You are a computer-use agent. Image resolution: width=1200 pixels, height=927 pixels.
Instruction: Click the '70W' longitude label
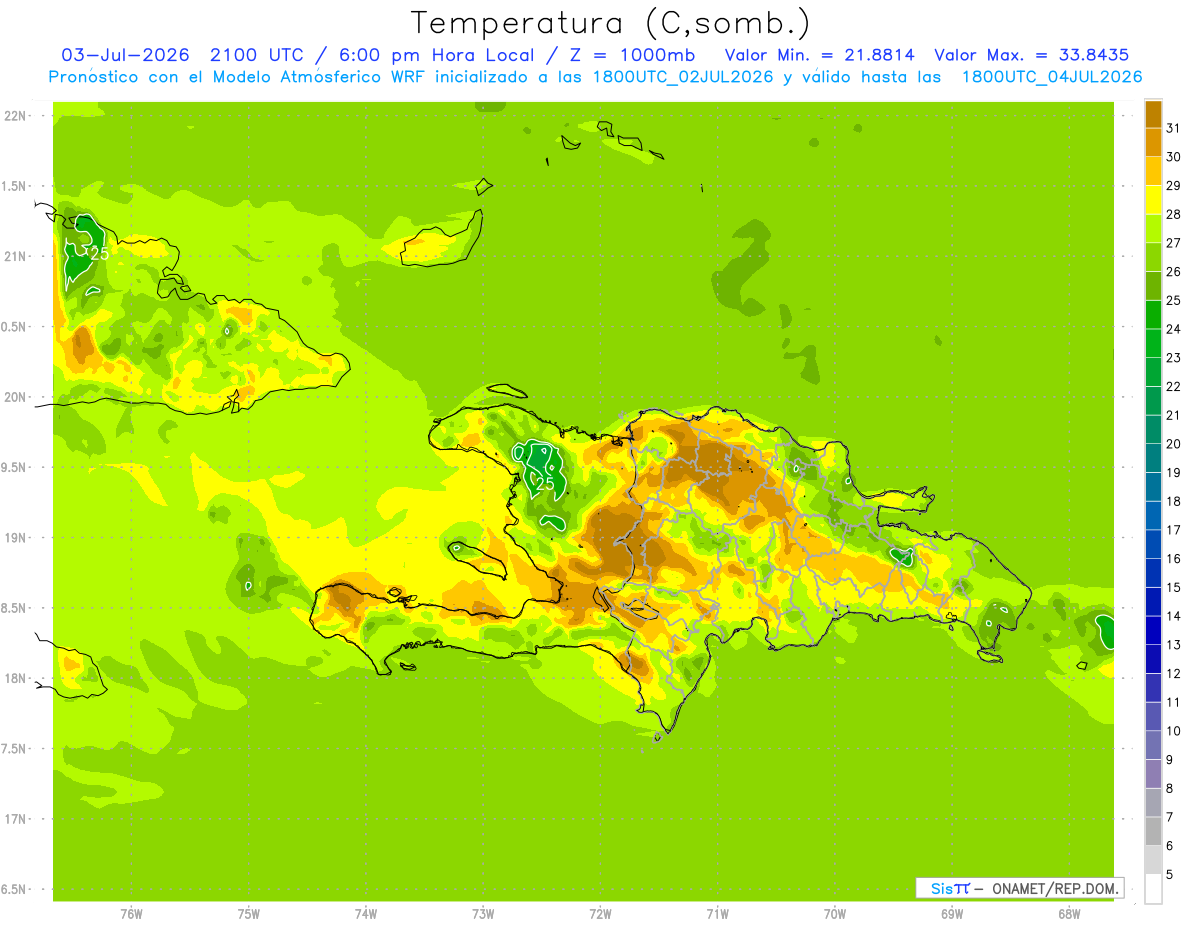835,913
